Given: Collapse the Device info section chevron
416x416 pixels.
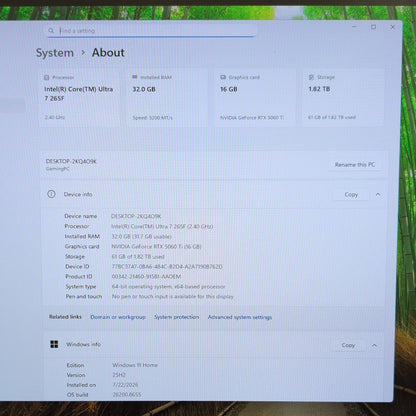Looking at the screenshot, I should point(378,194).
